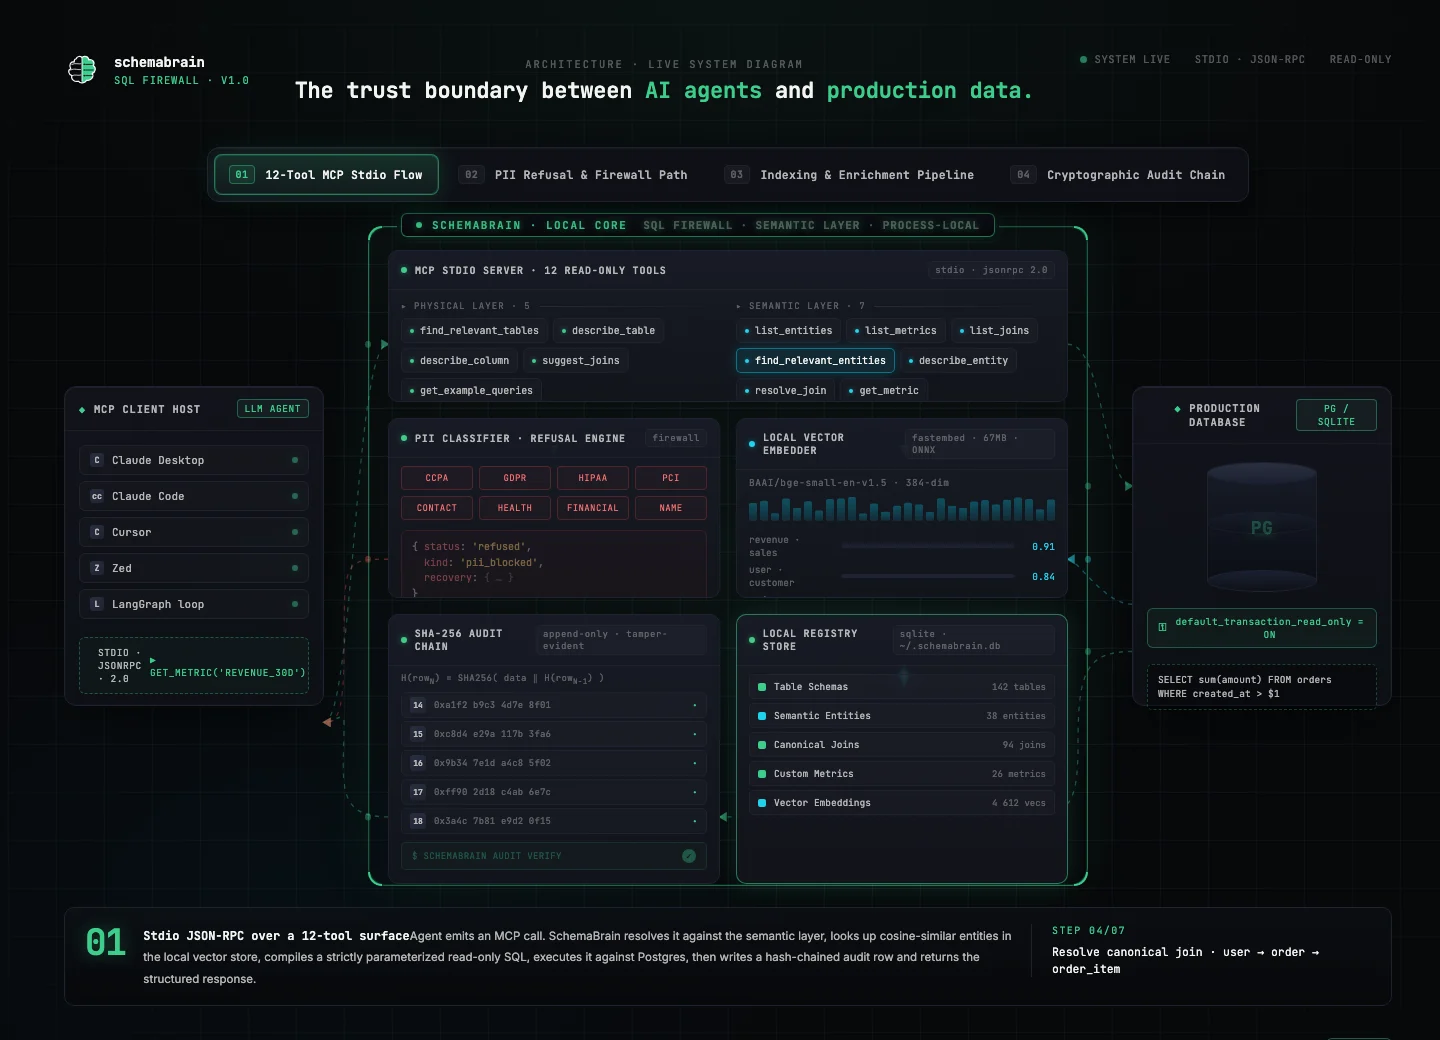This screenshot has height=1040, width=1440.
Task: Click audit row 14 hash entry
Action: (x=554, y=705)
